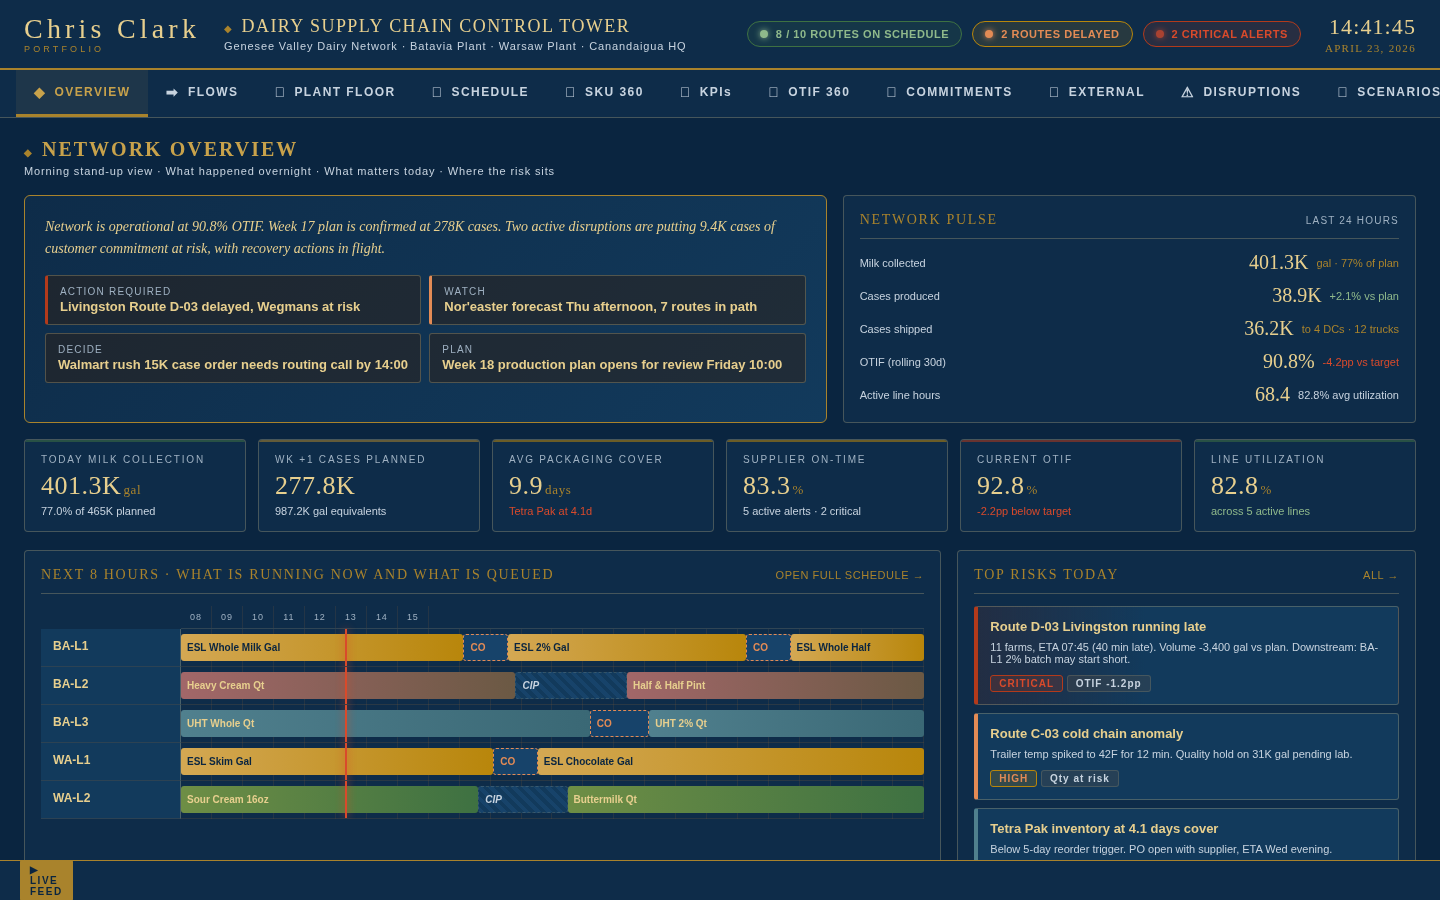Click the Scenarios tab icon
The width and height of the screenshot is (1440, 900).
[1342, 92]
